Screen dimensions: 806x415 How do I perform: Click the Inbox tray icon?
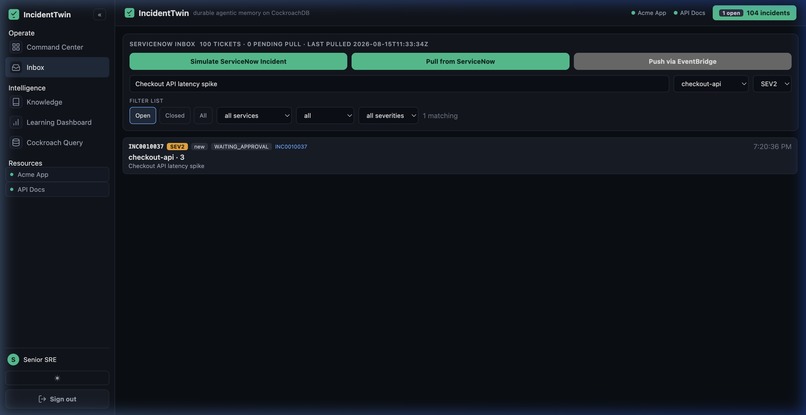tap(16, 67)
